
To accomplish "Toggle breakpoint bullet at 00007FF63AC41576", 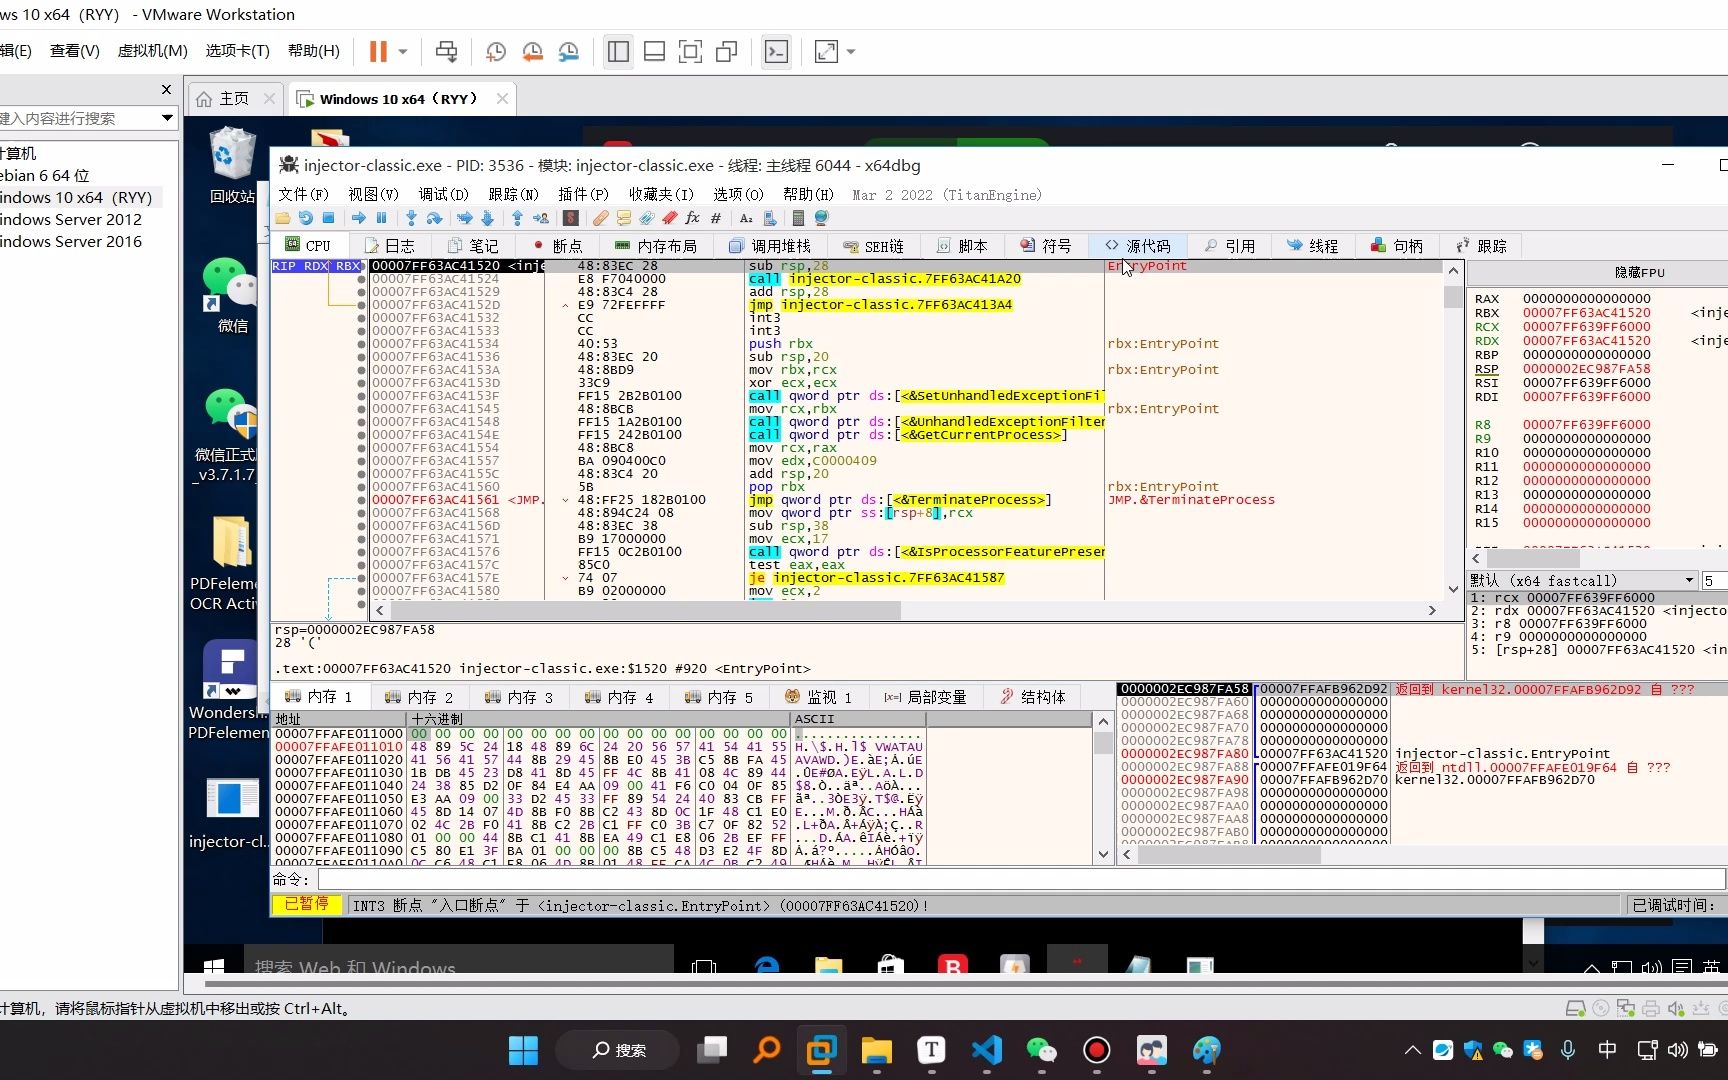I will (362, 552).
